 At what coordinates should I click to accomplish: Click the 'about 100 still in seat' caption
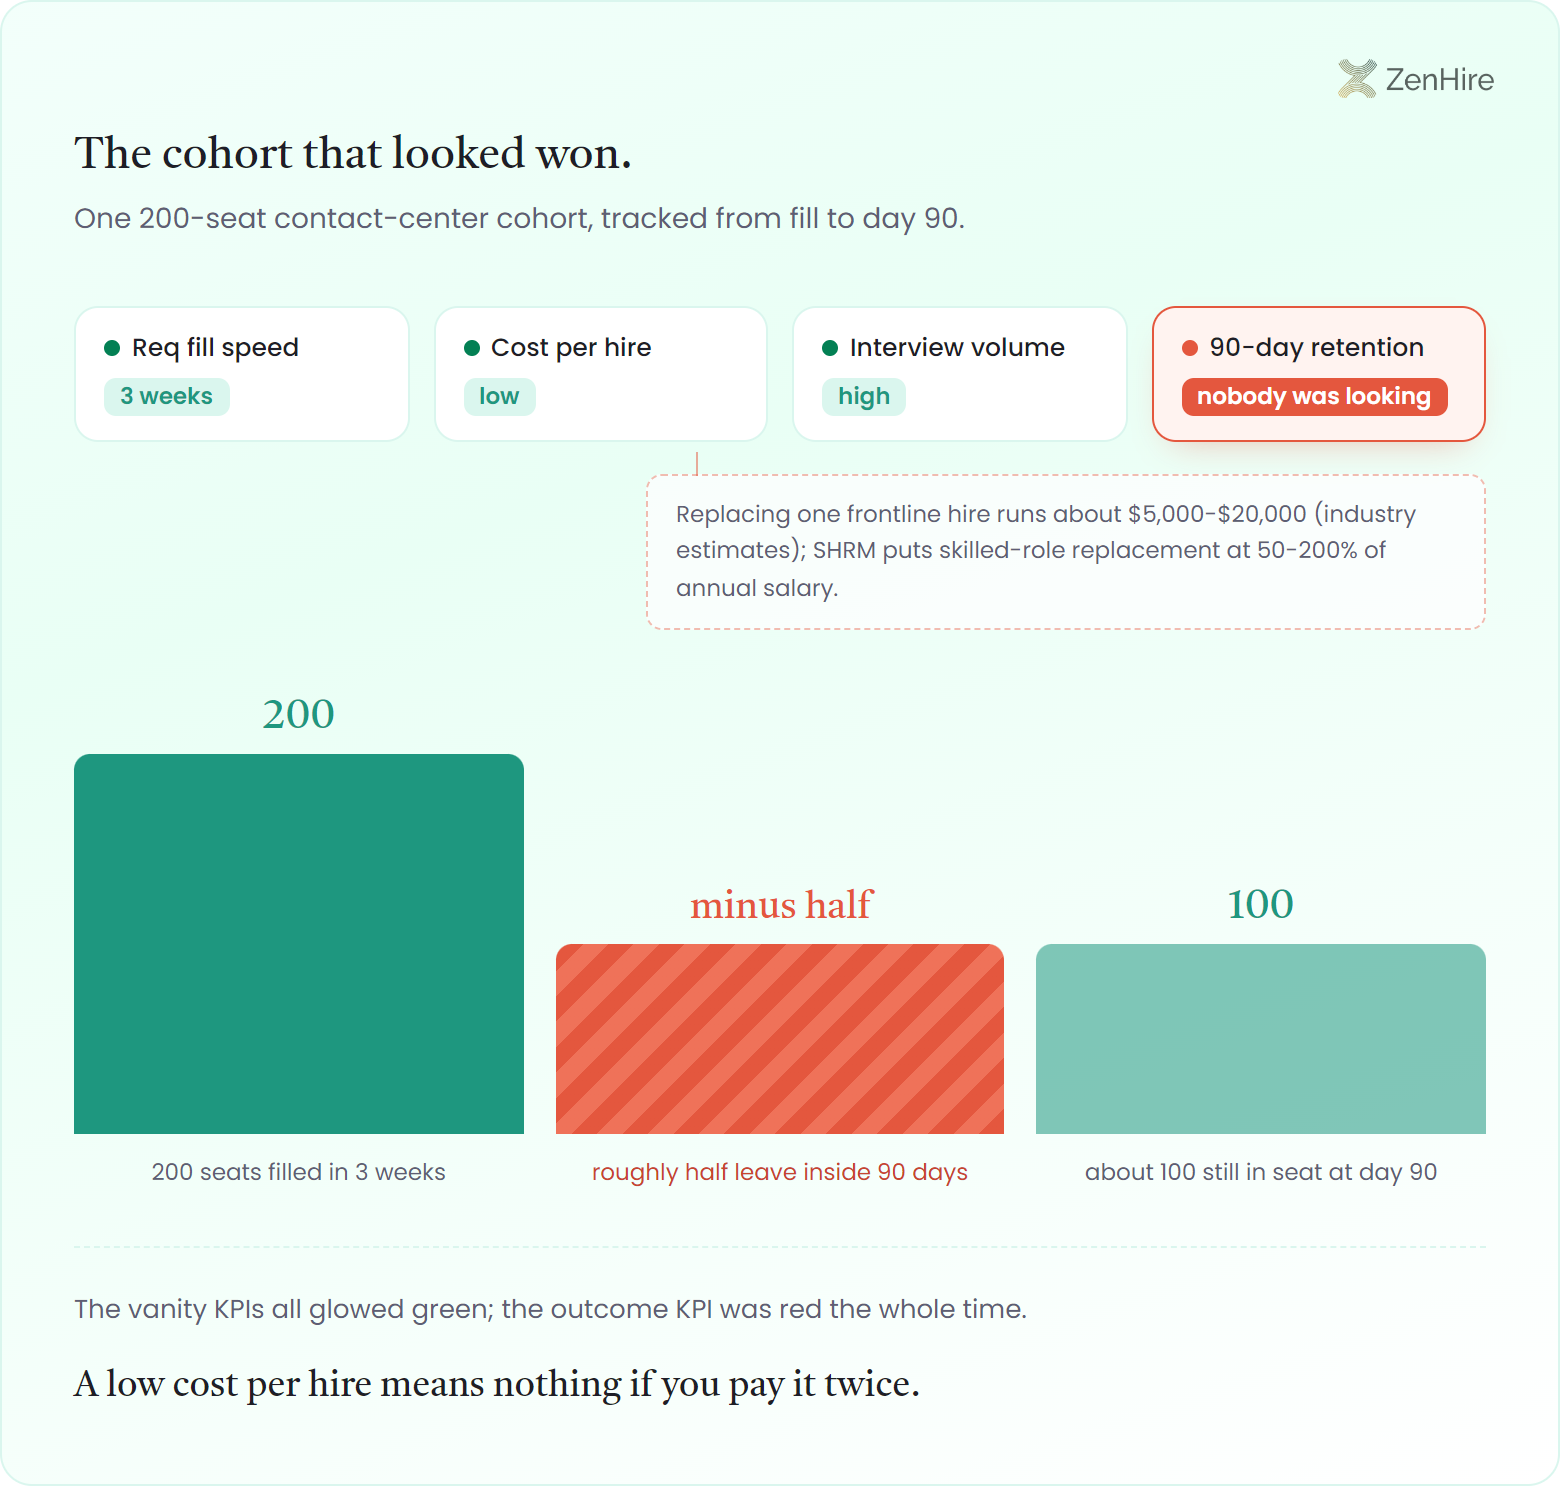point(1261,1172)
